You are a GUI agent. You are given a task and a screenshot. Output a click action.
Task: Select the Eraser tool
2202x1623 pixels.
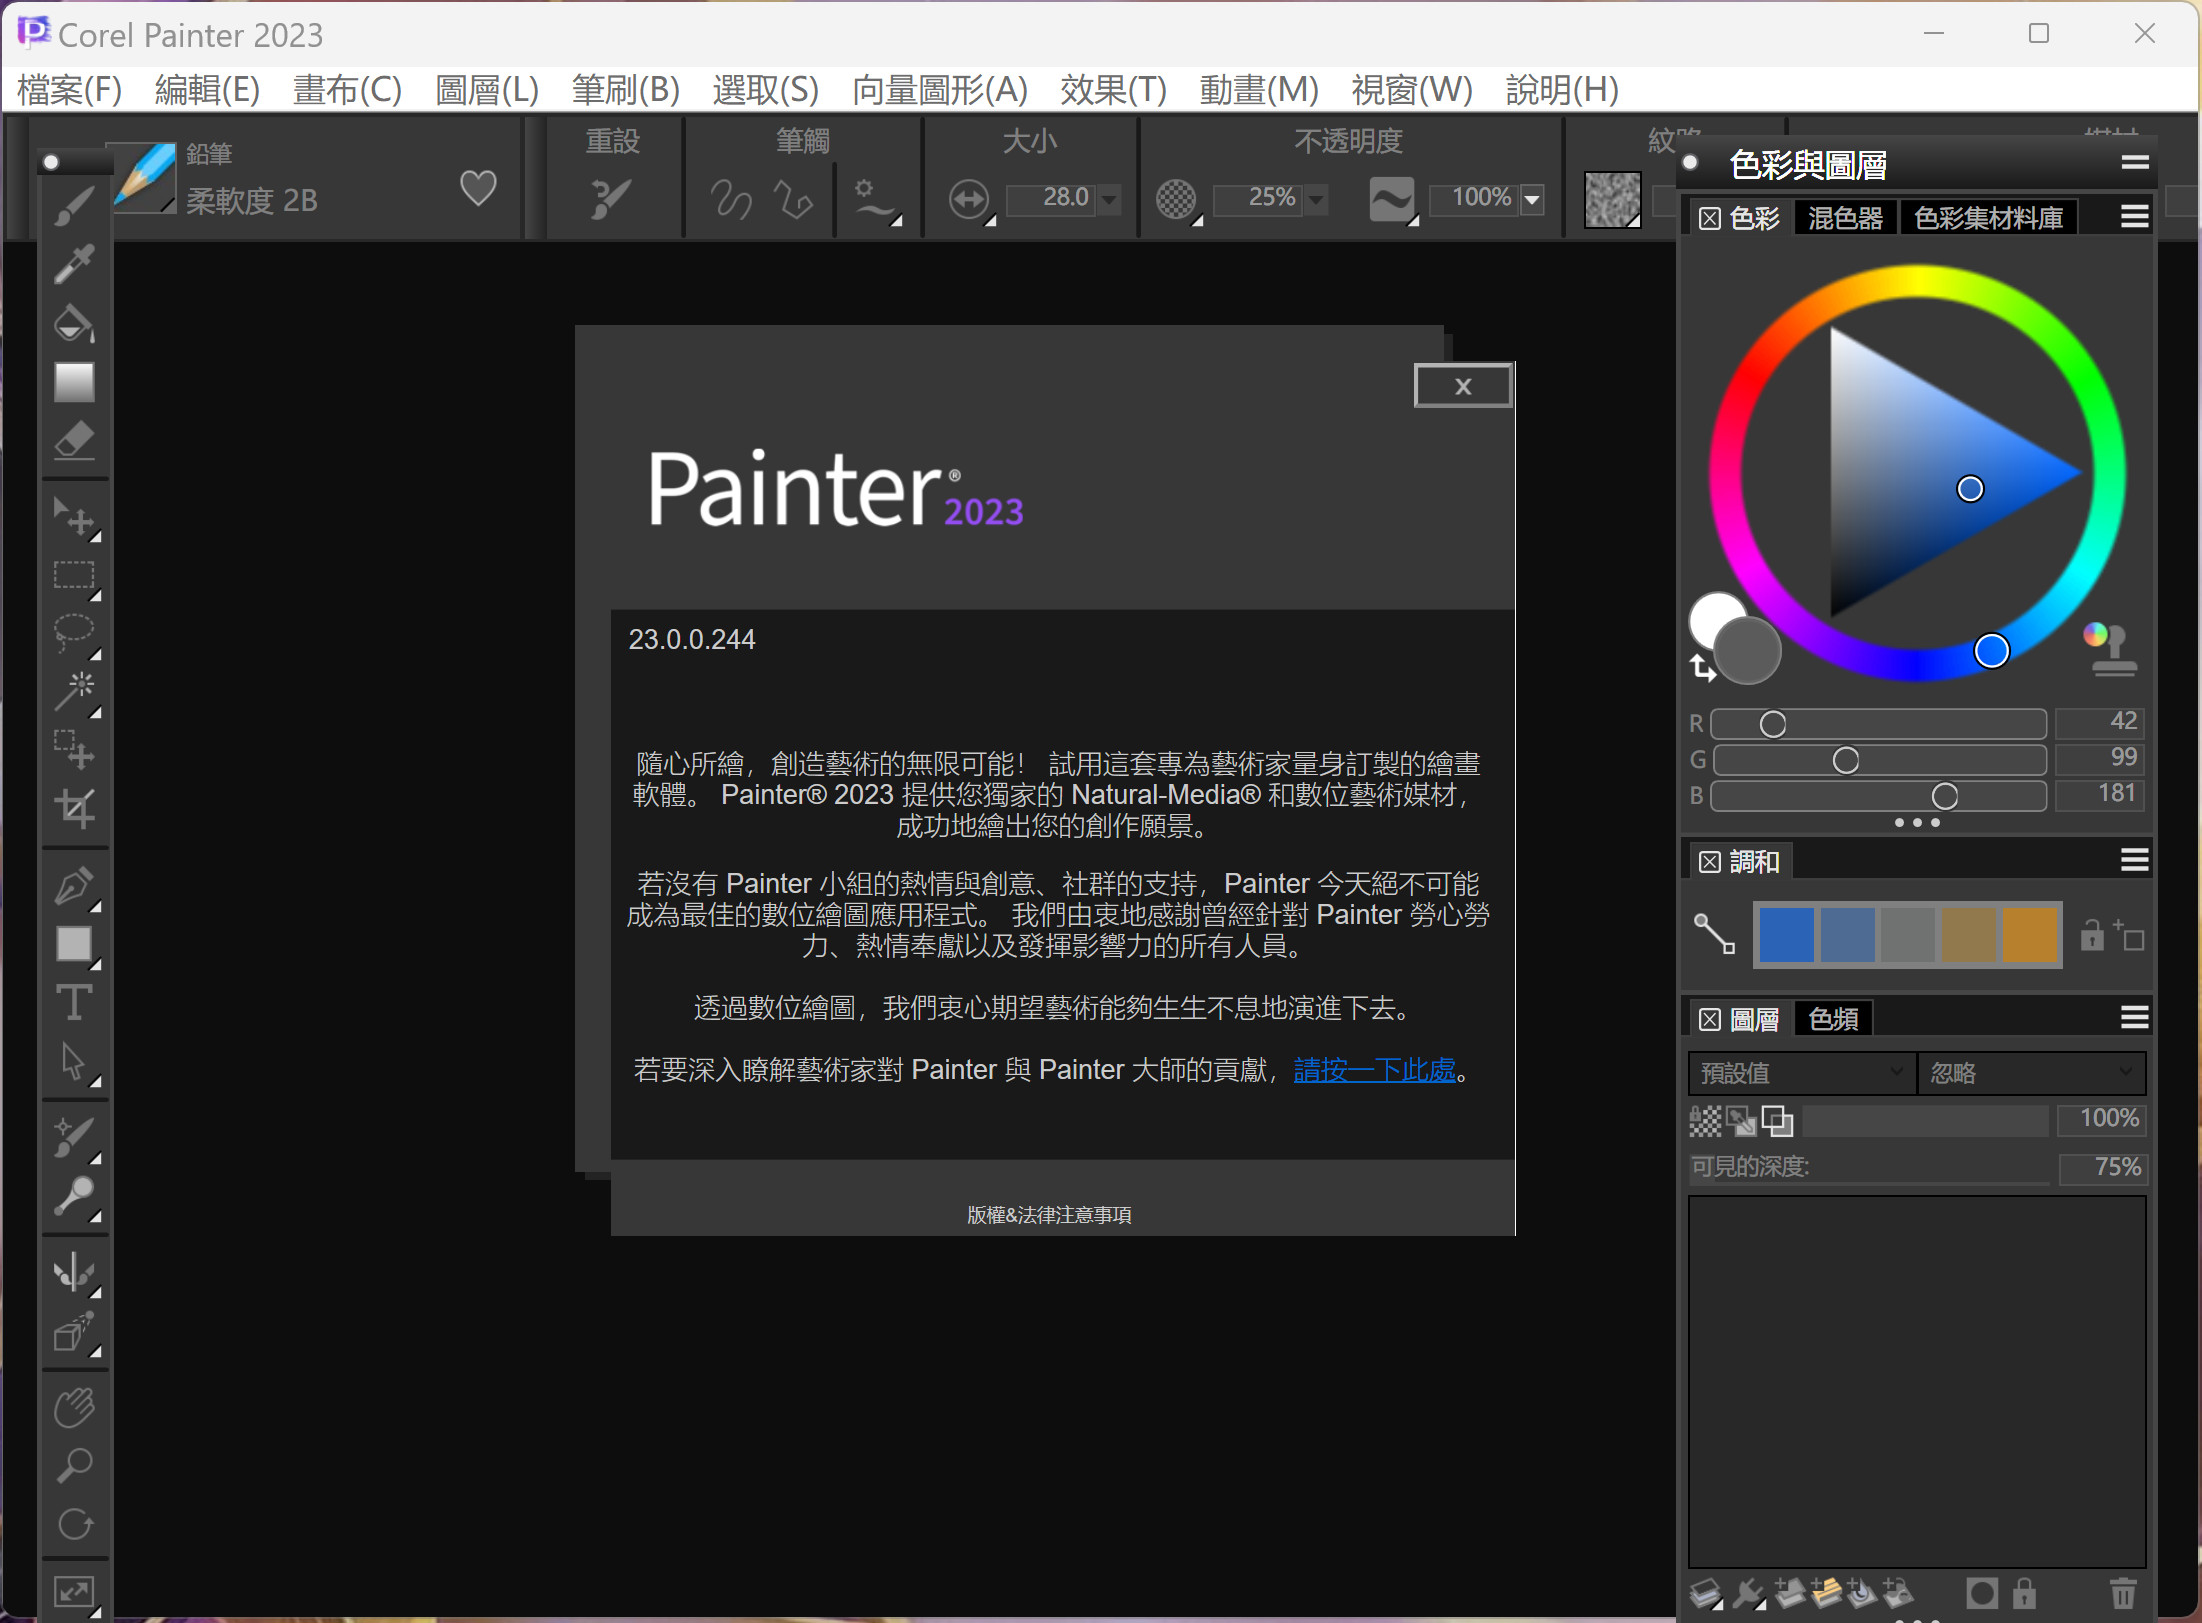point(74,440)
